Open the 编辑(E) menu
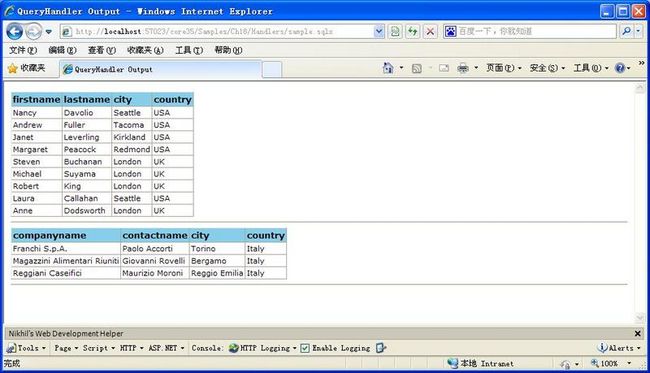The width and height of the screenshot is (650, 373). click(x=62, y=50)
